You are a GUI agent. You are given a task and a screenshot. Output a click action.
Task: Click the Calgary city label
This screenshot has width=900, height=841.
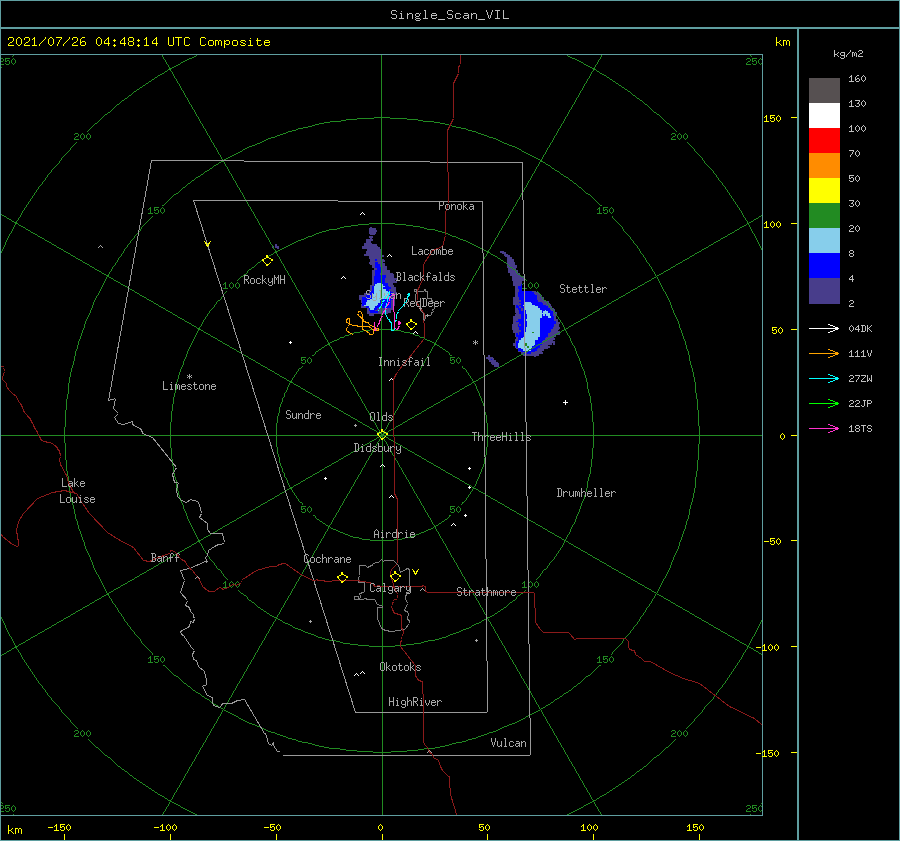click(x=390, y=588)
